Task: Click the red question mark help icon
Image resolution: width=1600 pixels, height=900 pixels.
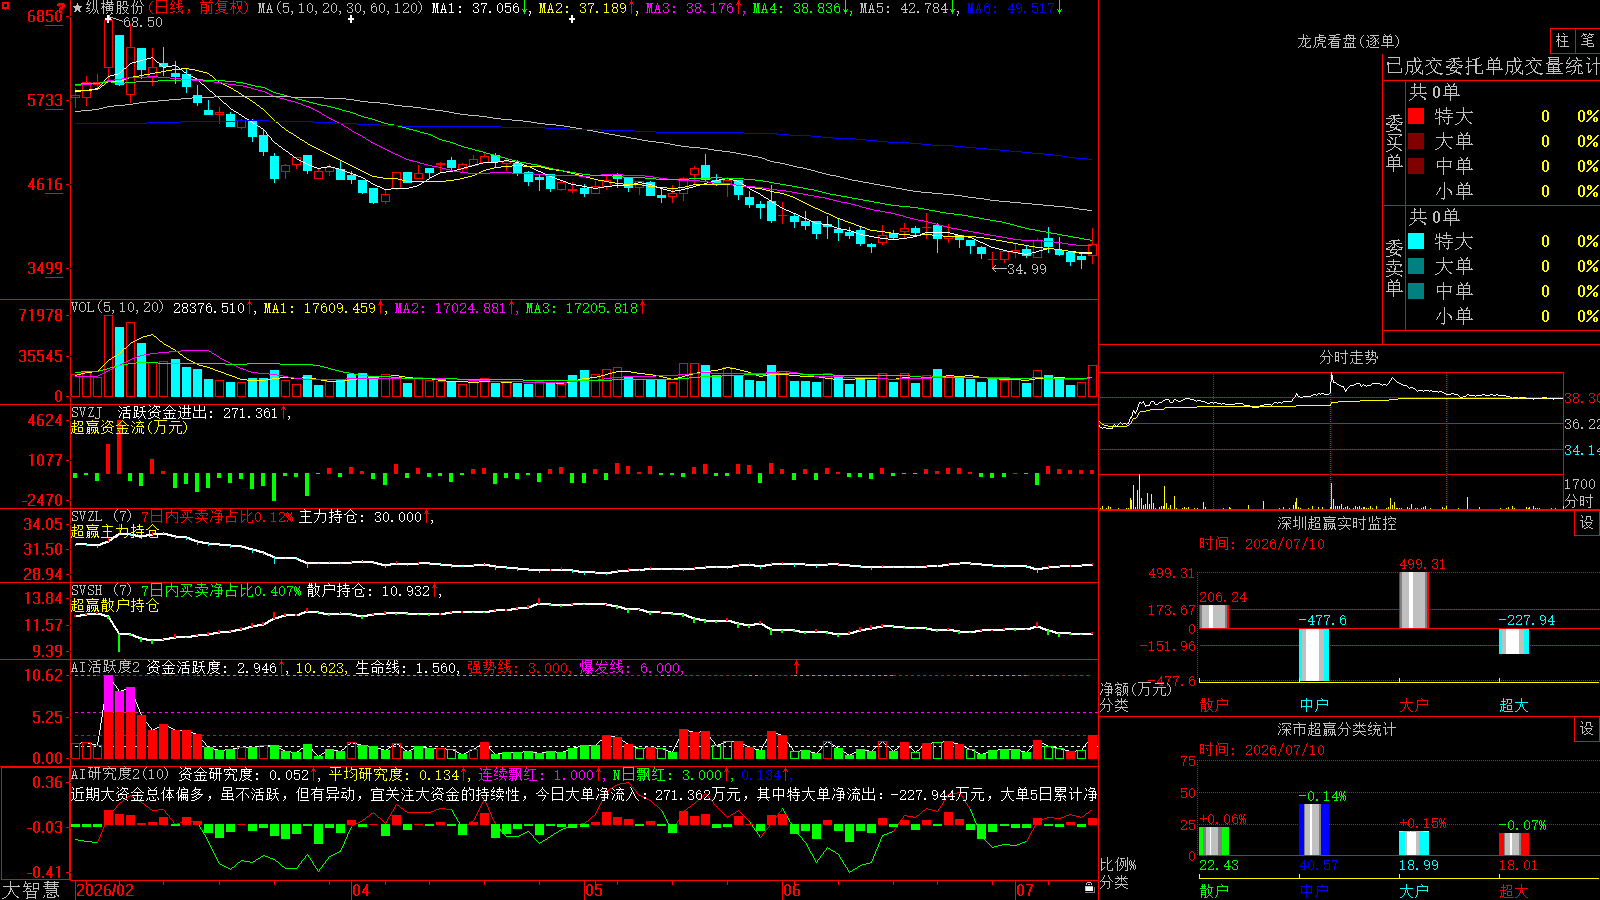Action: click(x=62, y=7)
